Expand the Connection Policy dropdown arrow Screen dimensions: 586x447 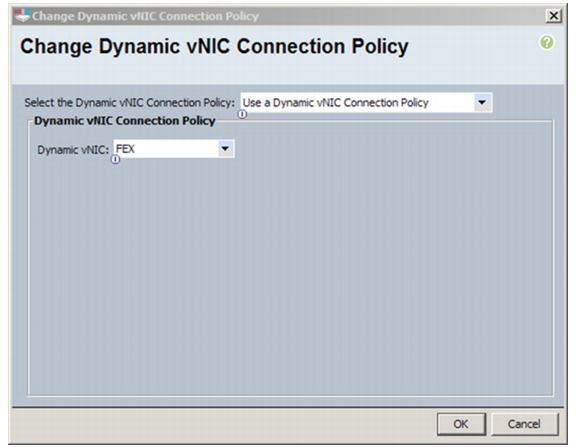click(x=482, y=102)
